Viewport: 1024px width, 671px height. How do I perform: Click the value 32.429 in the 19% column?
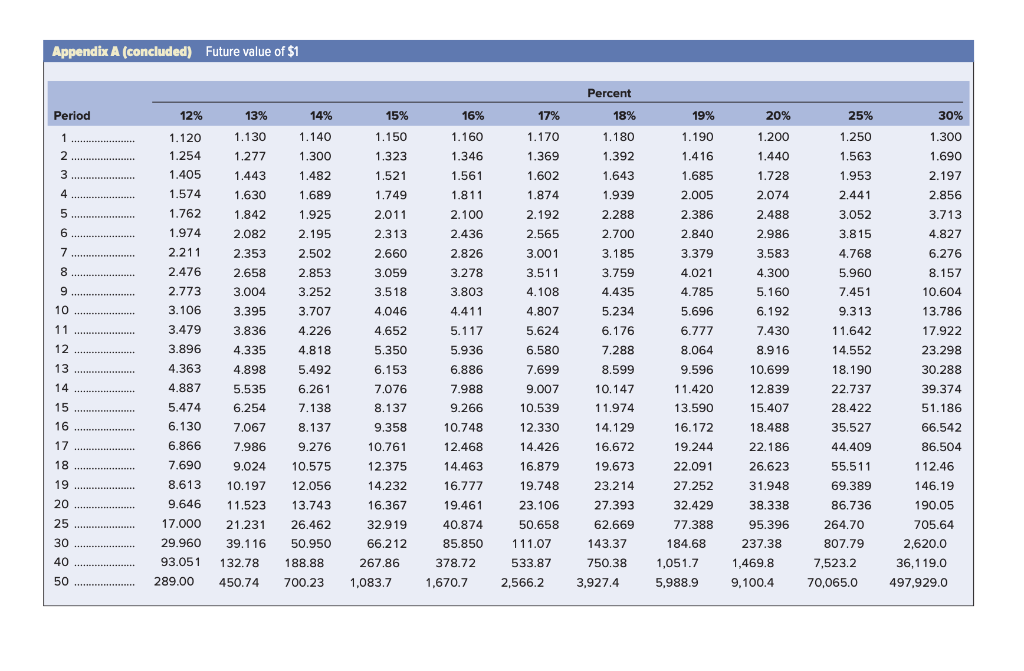[694, 506]
